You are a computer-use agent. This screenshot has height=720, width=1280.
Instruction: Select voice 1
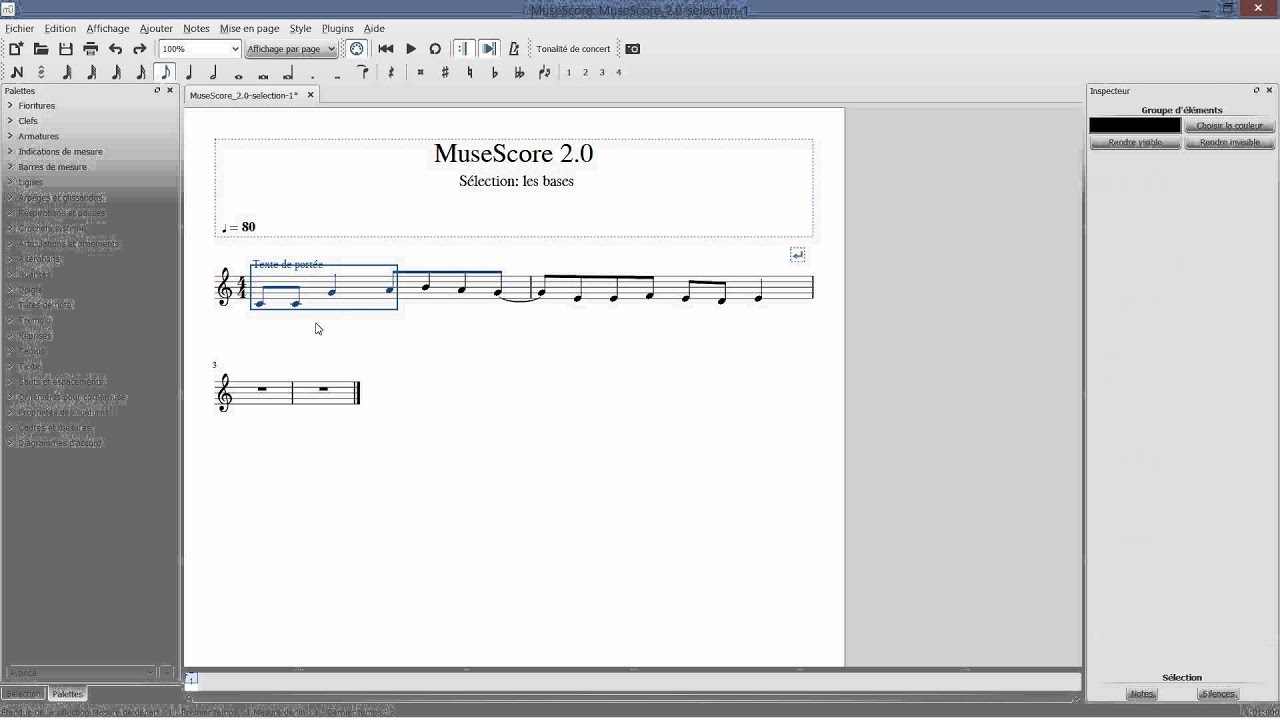click(x=569, y=72)
